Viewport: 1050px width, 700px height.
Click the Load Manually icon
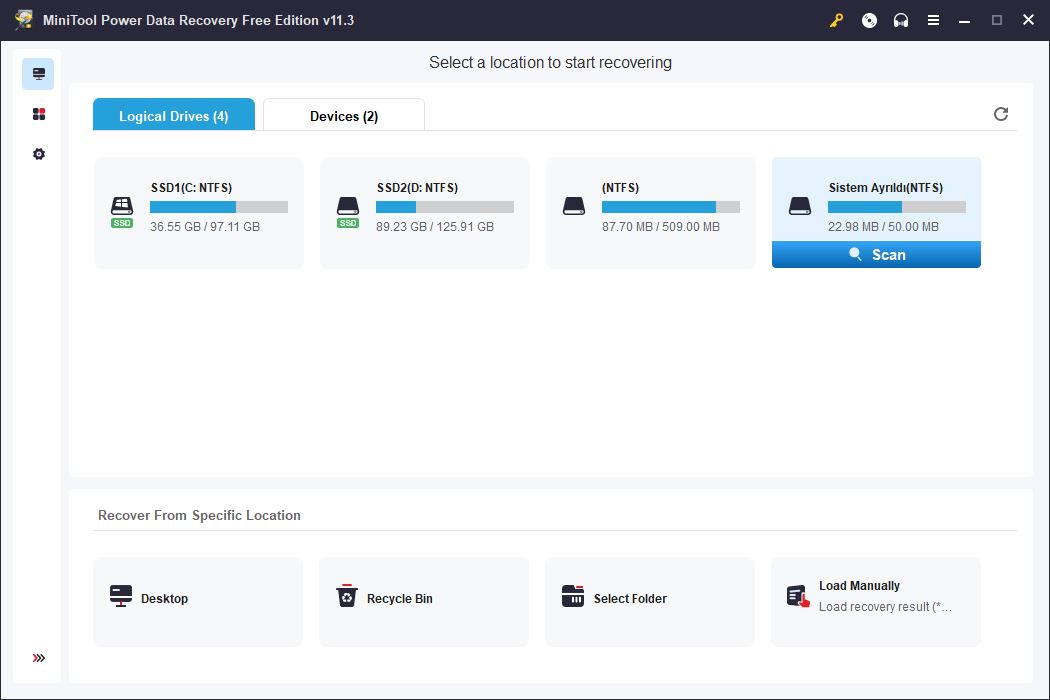pos(798,596)
